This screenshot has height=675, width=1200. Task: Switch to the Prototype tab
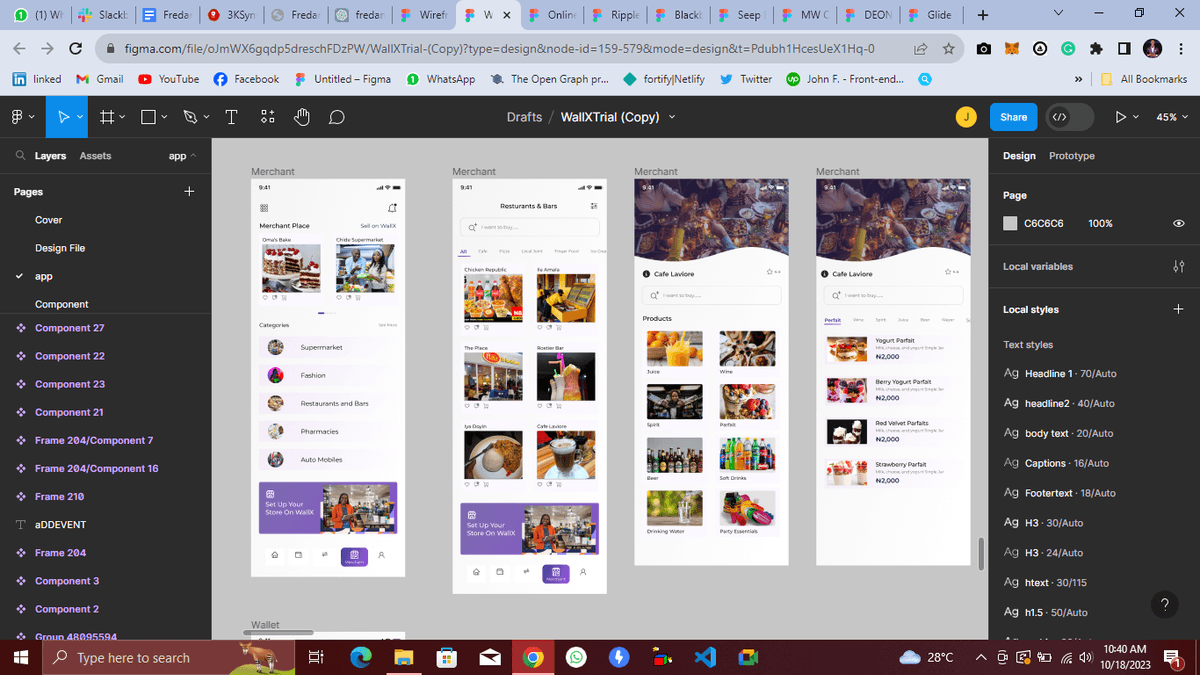point(1071,156)
